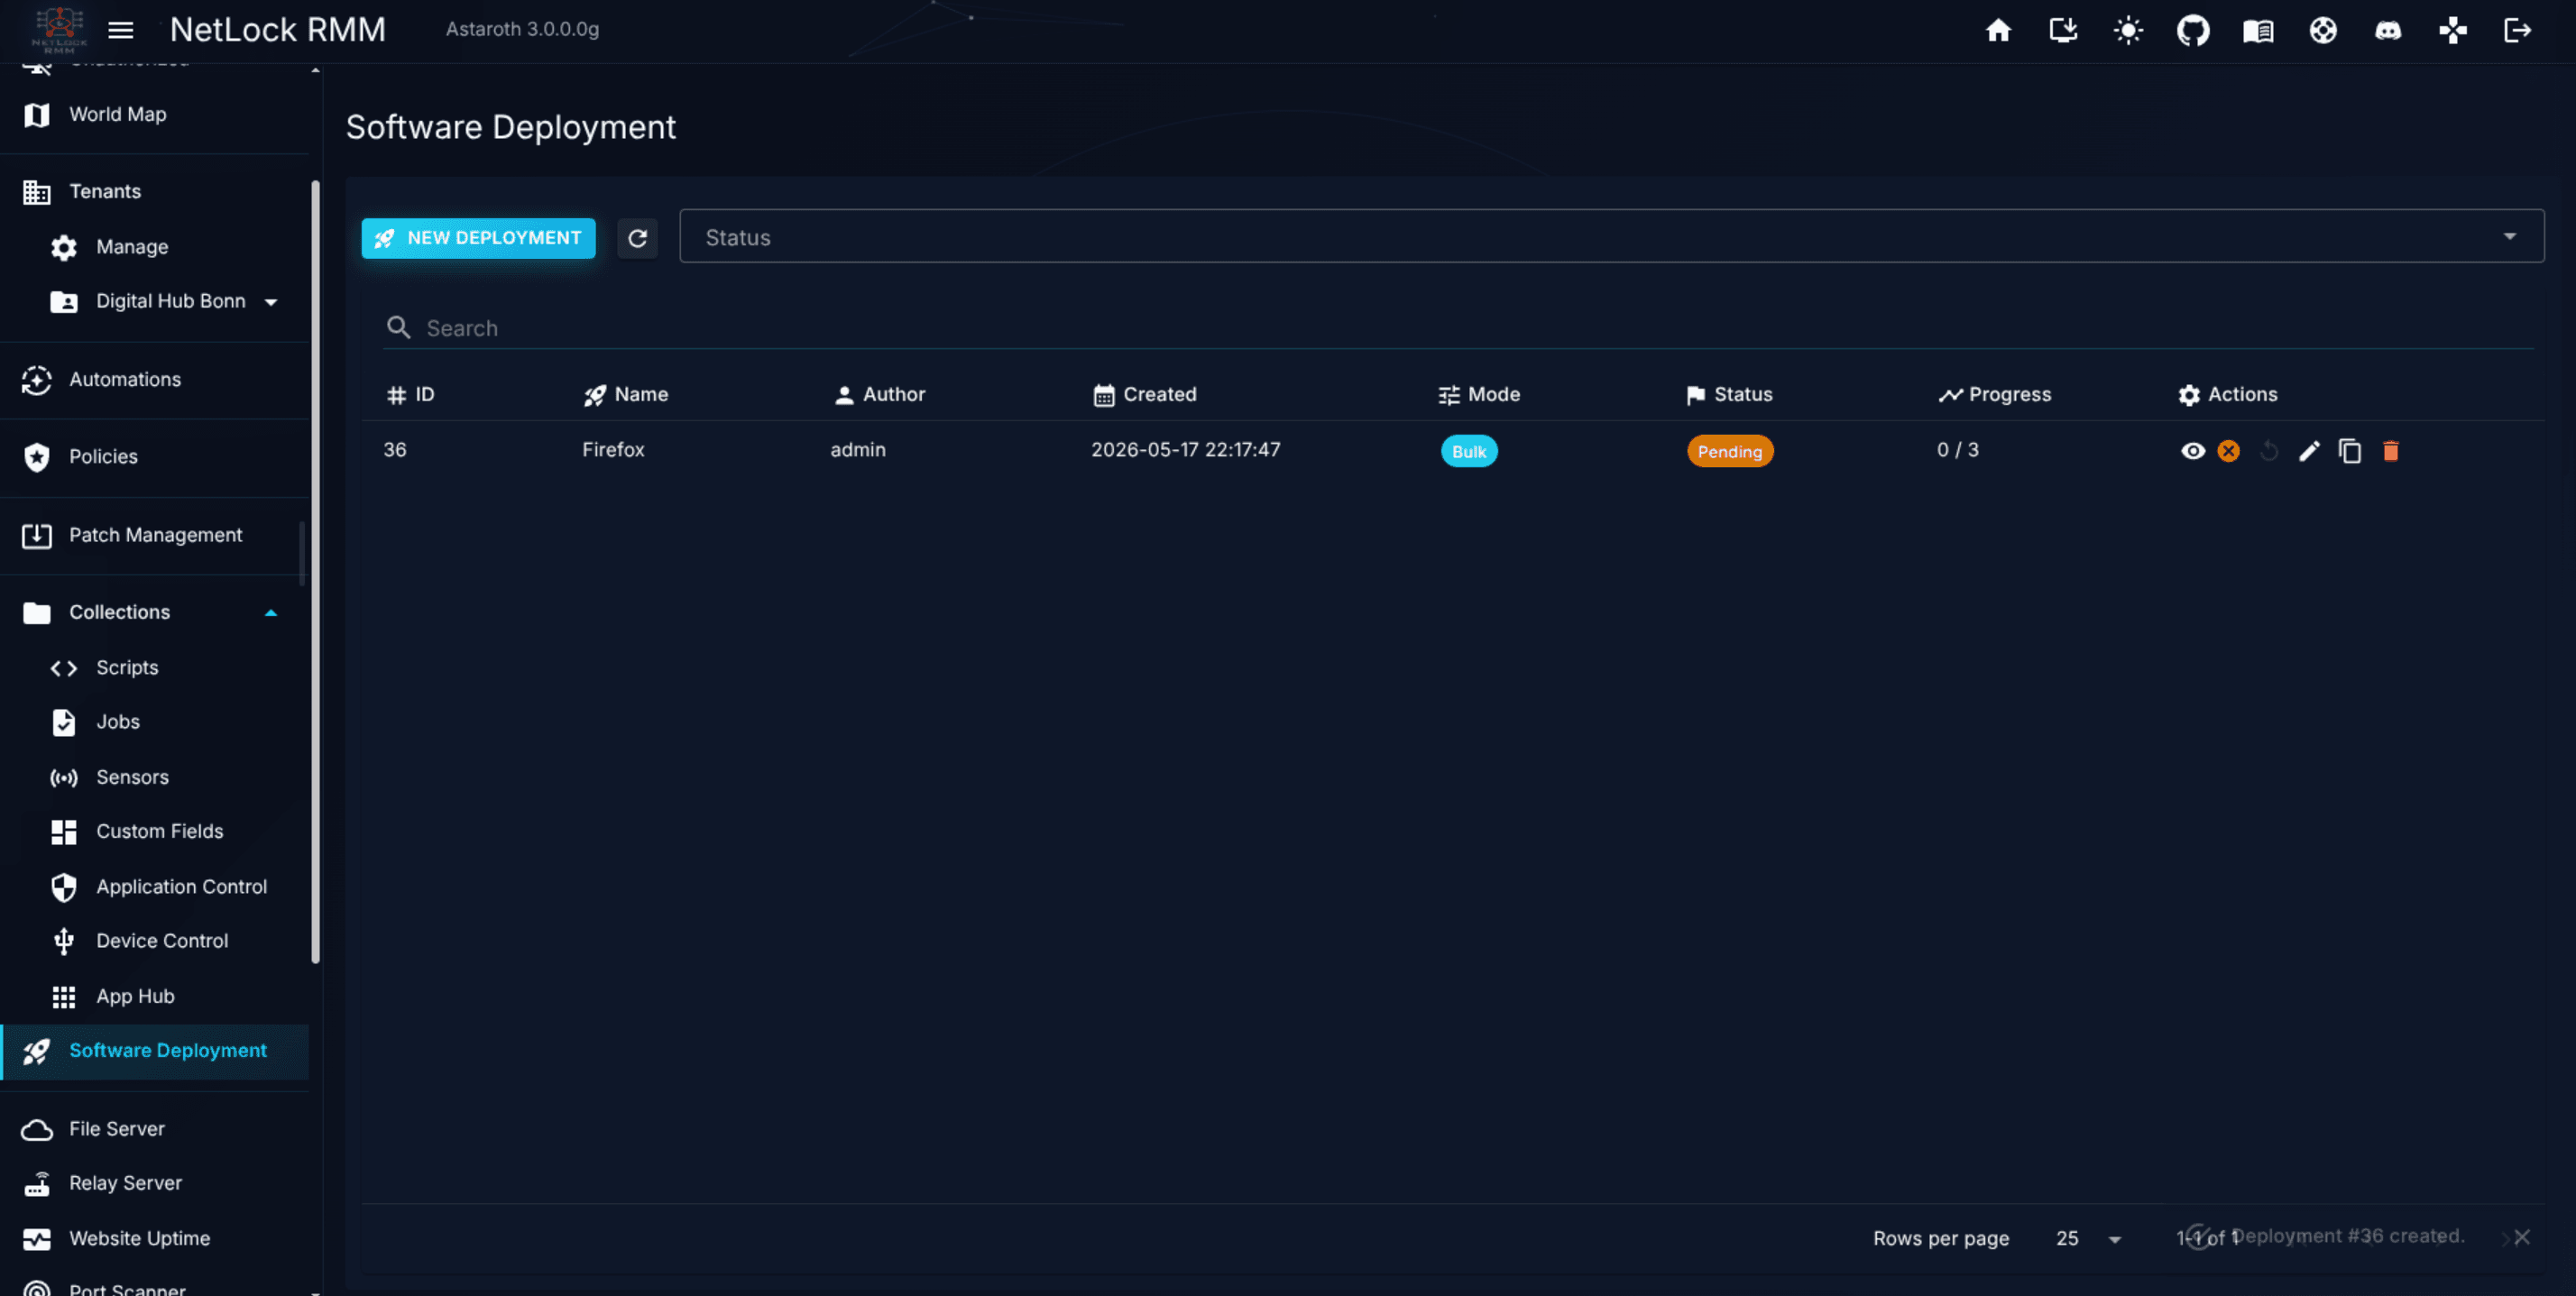Click the Firefox deployment name cell
Viewport: 2576px width, 1296px height.
click(613, 450)
